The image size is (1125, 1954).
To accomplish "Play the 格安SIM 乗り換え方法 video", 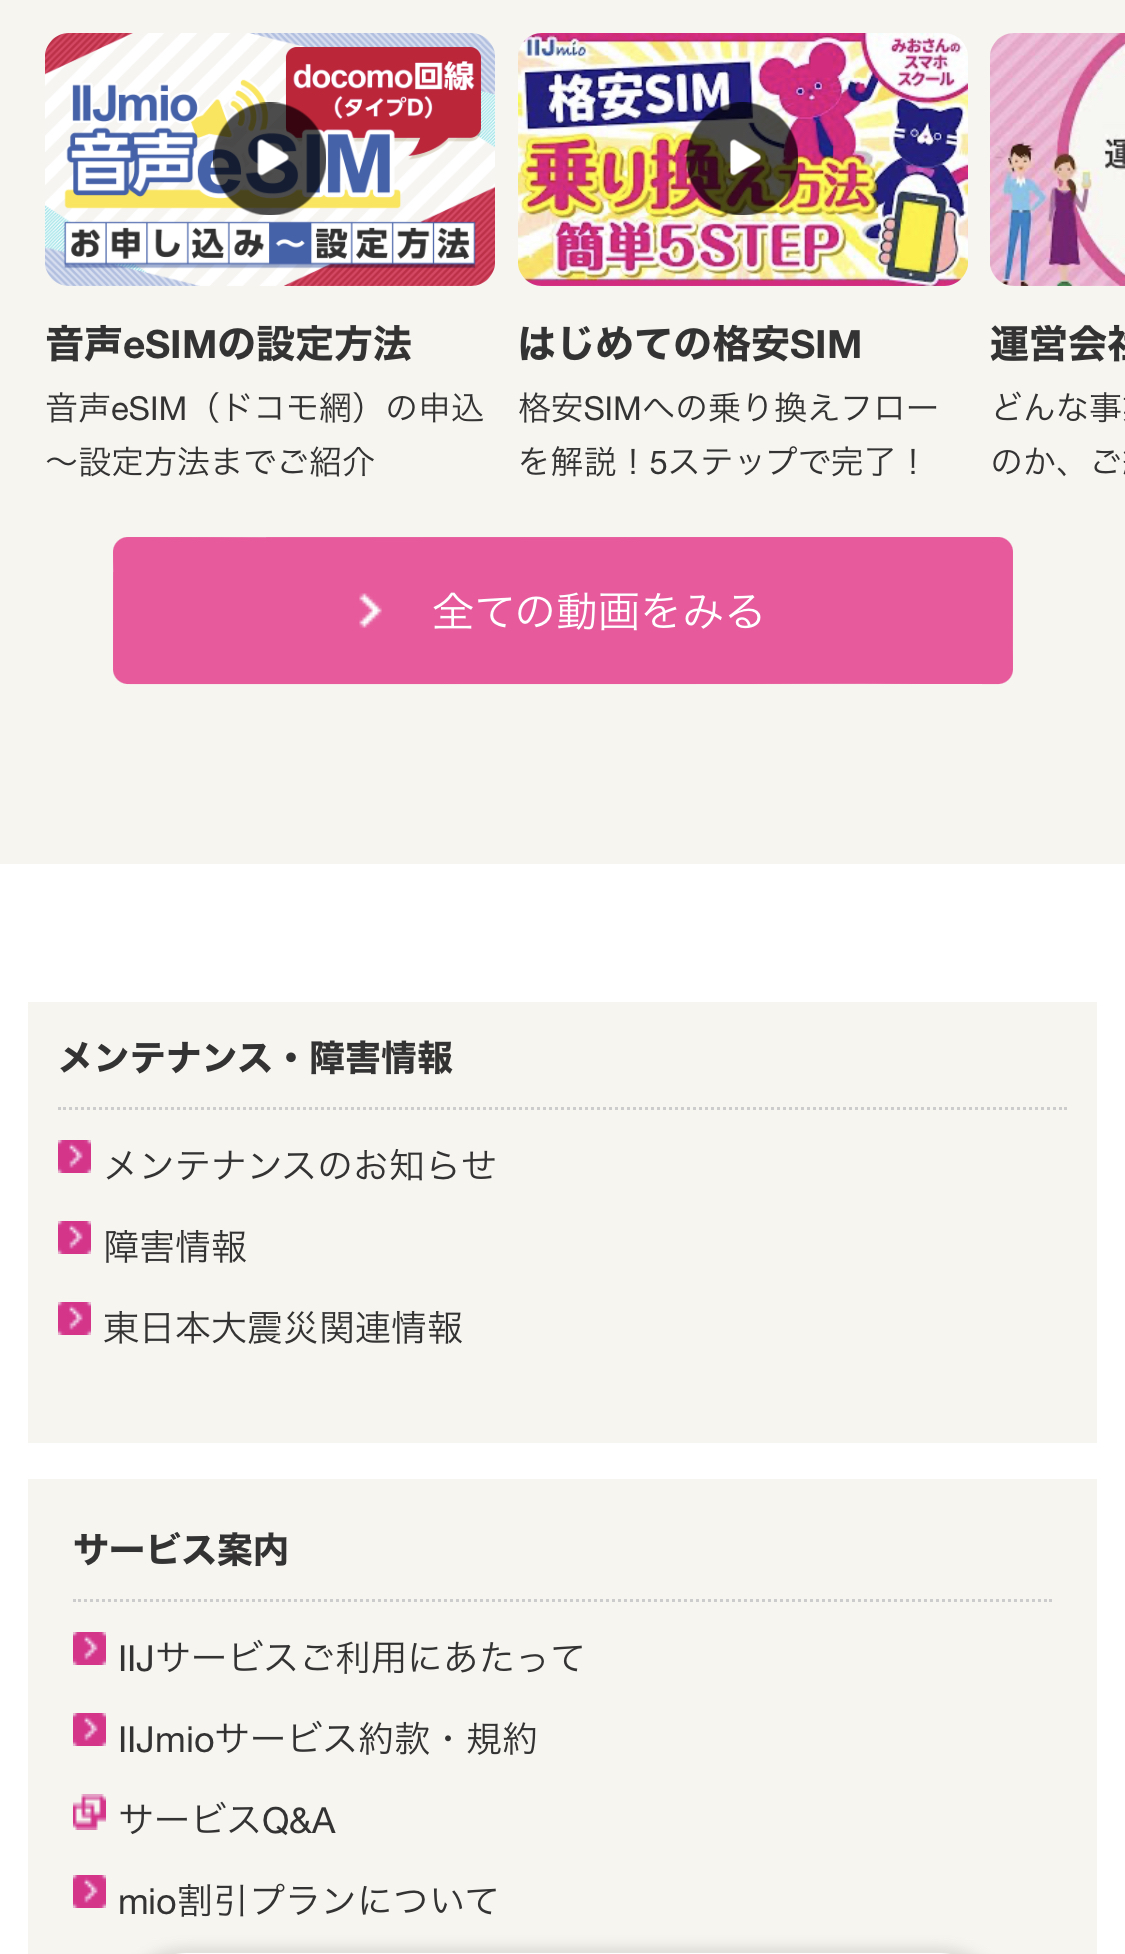I will 742,158.
